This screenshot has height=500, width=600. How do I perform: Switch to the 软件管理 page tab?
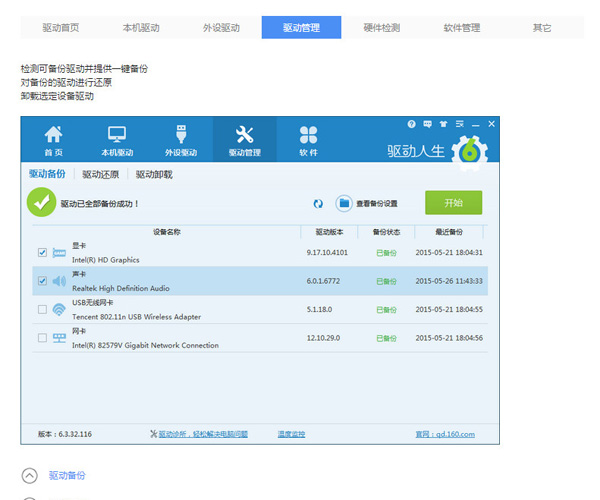point(462,28)
